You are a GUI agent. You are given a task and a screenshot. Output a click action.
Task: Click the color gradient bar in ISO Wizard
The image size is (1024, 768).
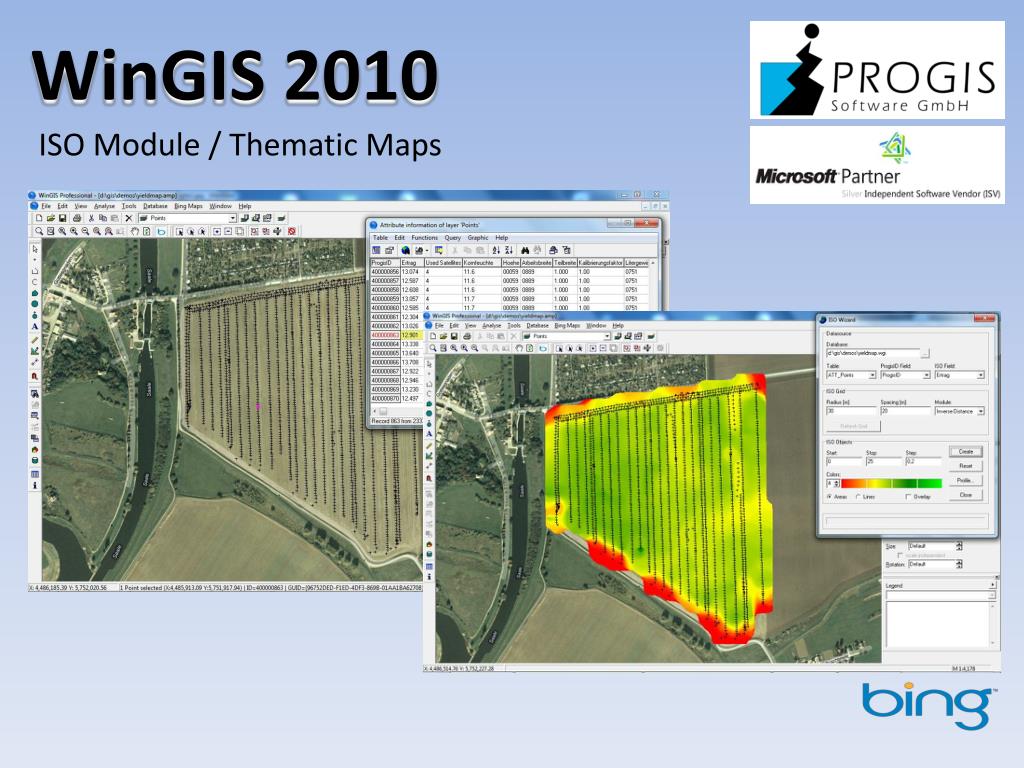(x=891, y=483)
